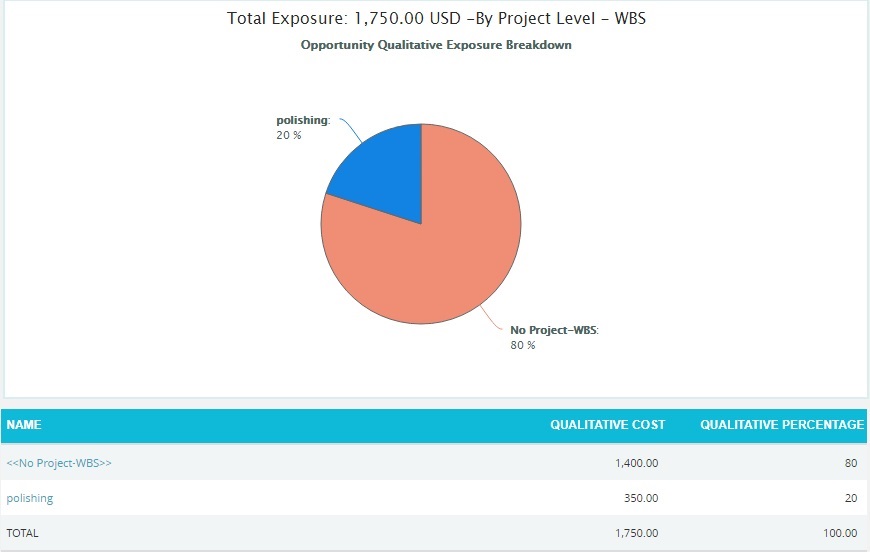Sort by QUALITATIVE PERCENTAGE column header
The width and height of the screenshot is (870, 555).
782,425
